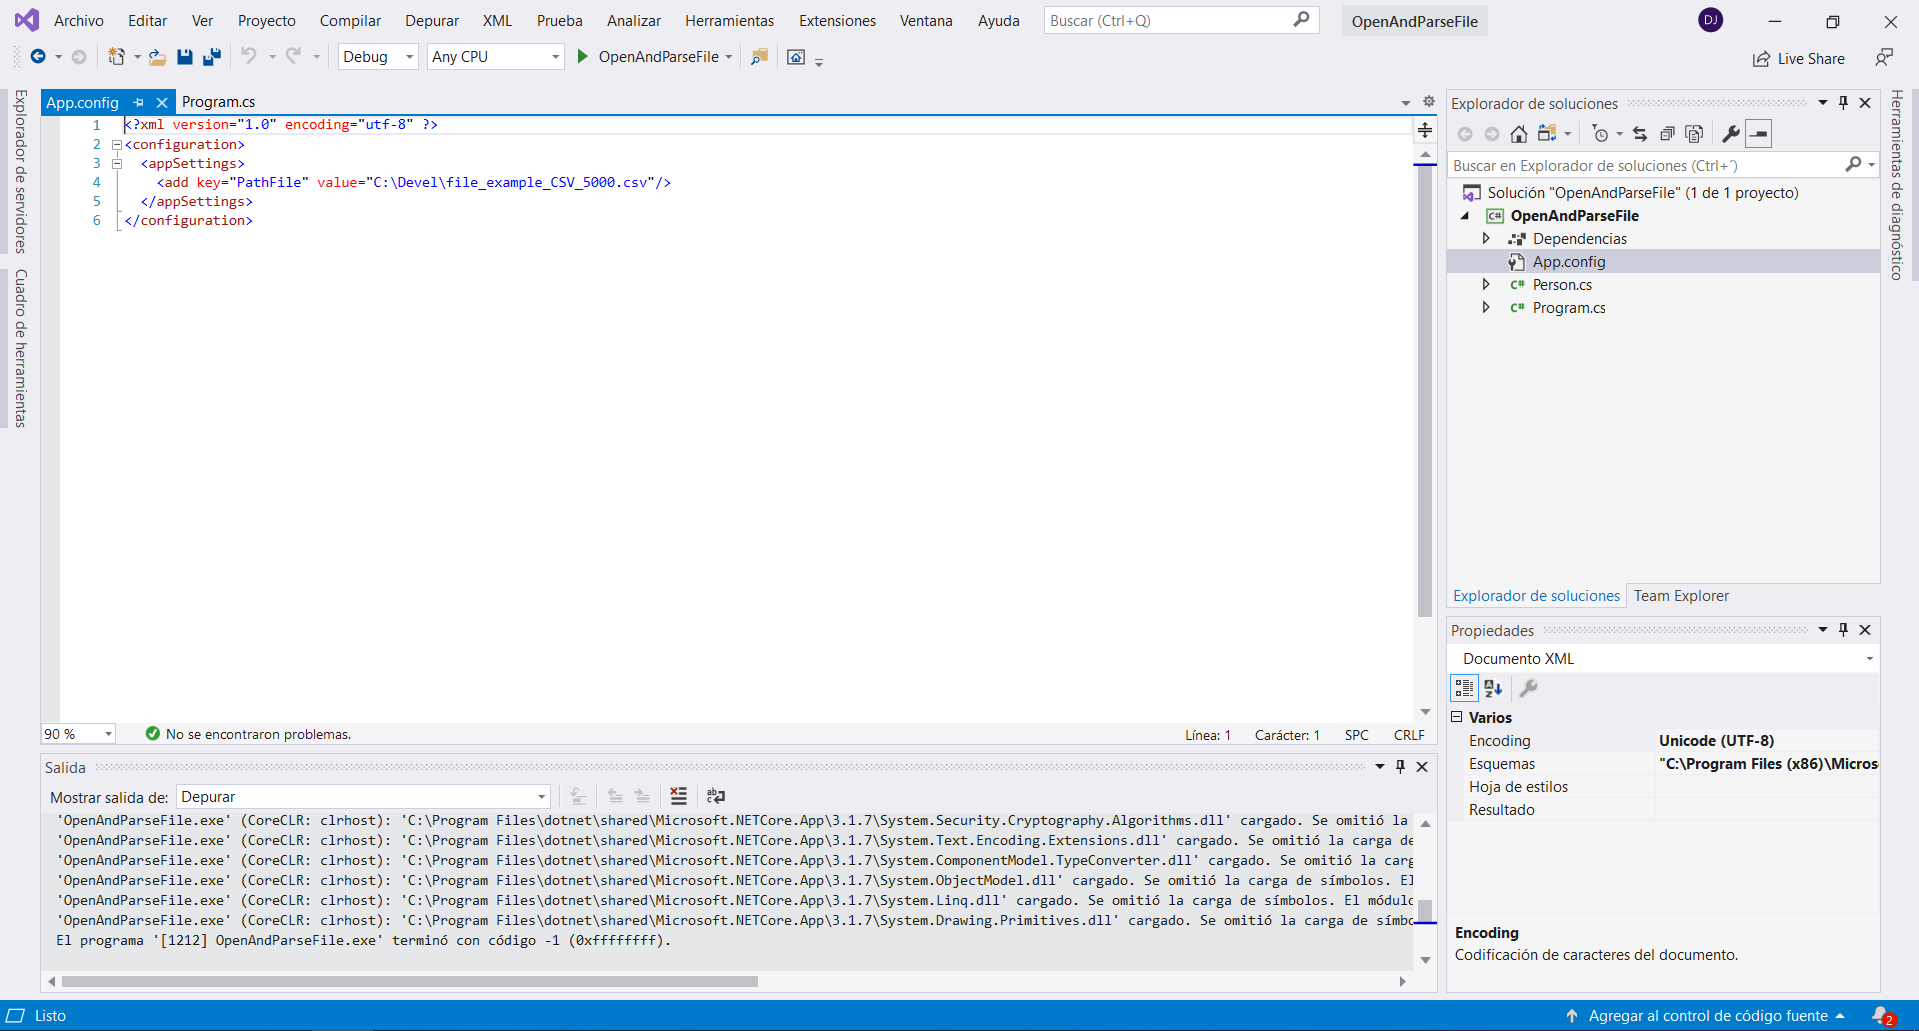
Task: Click the Live Share button
Action: coord(1799,59)
